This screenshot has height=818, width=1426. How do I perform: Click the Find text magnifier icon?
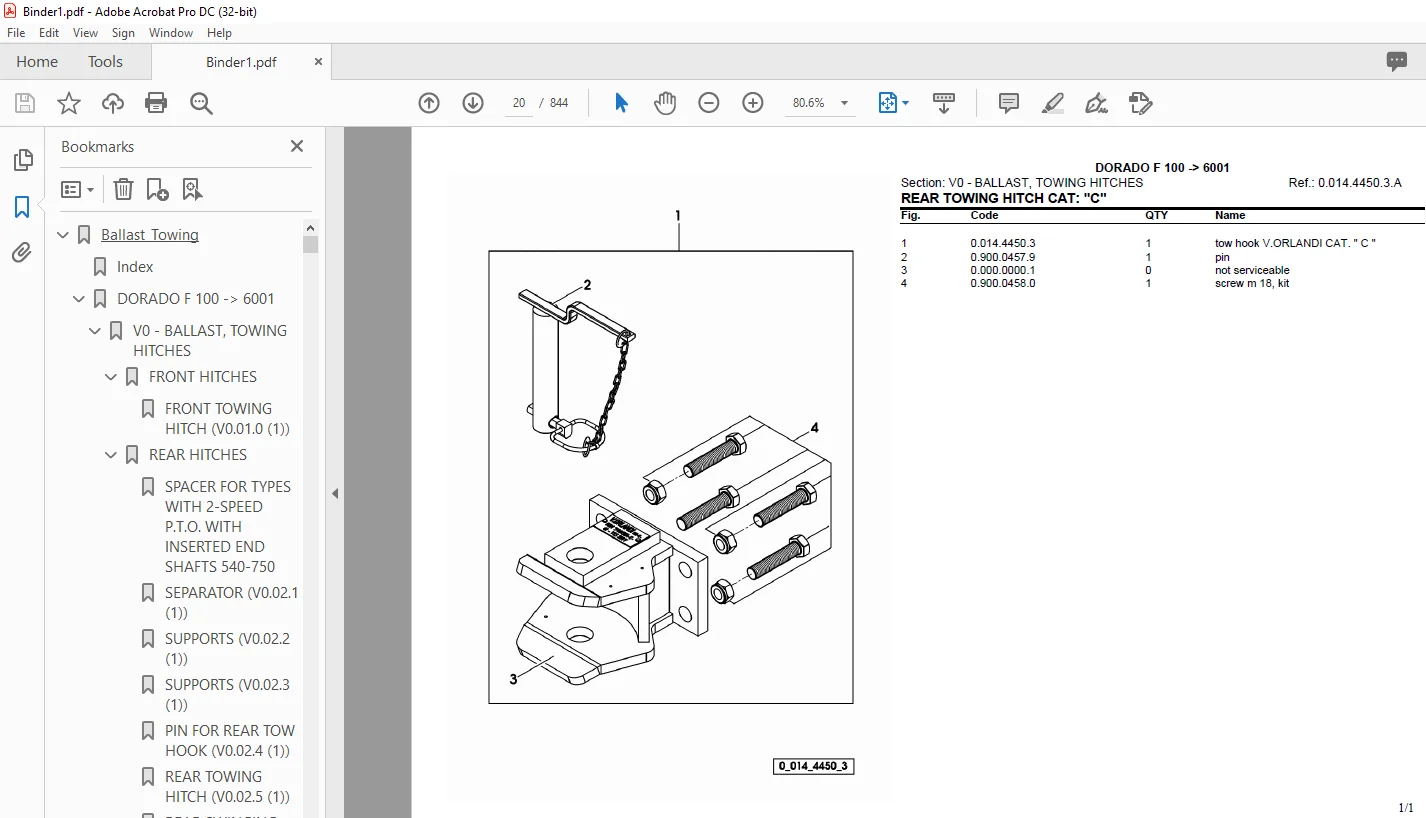pos(201,103)
